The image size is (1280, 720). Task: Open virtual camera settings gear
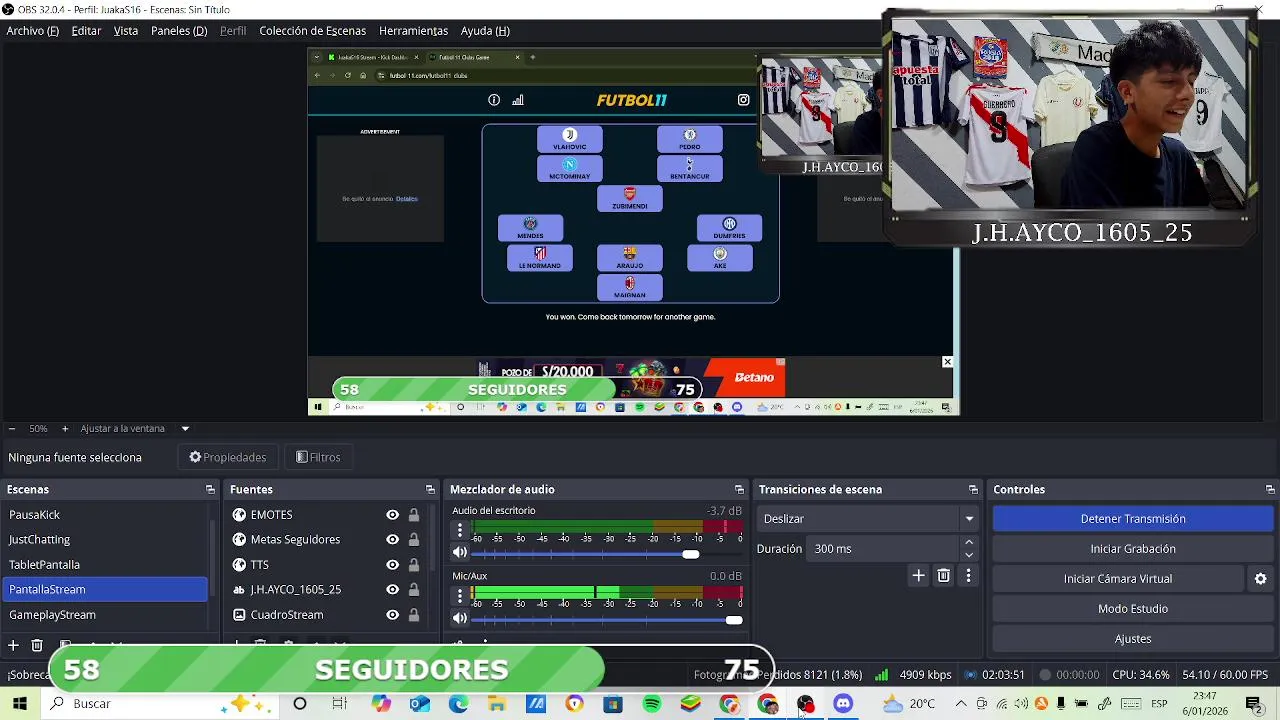click(1261, 579)
